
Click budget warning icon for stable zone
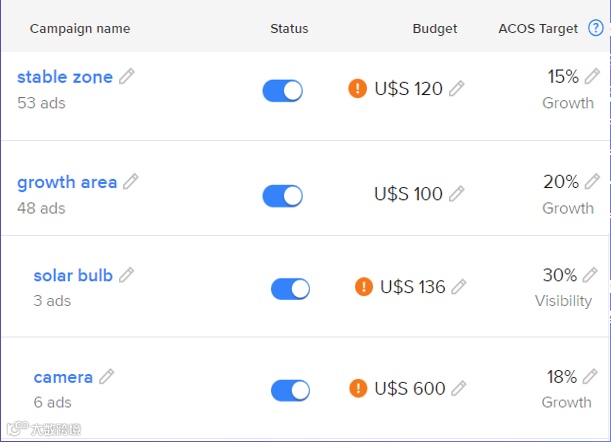point(358,89)
